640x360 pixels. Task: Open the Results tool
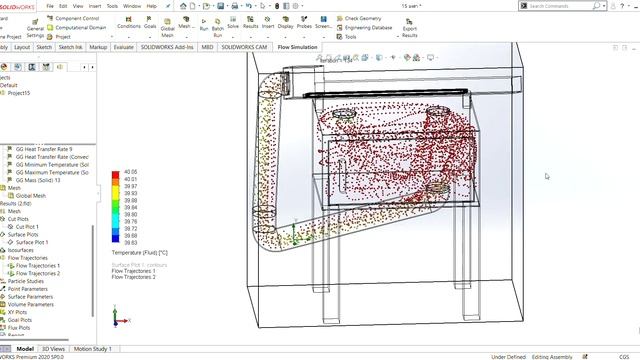250,22
